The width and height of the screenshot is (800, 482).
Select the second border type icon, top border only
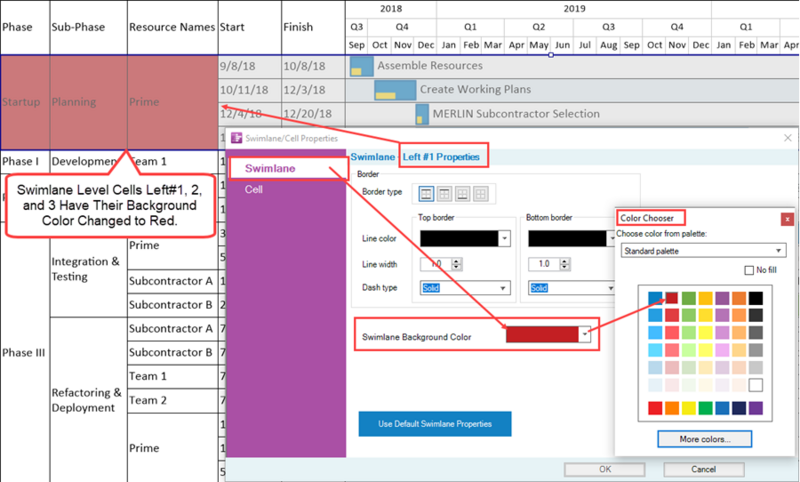pos(444,194)
